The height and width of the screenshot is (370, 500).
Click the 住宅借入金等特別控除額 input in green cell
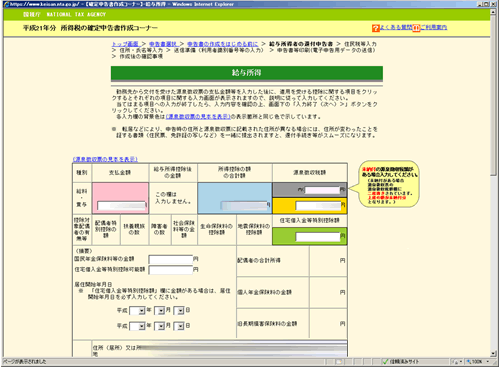(x=318, y=237)
